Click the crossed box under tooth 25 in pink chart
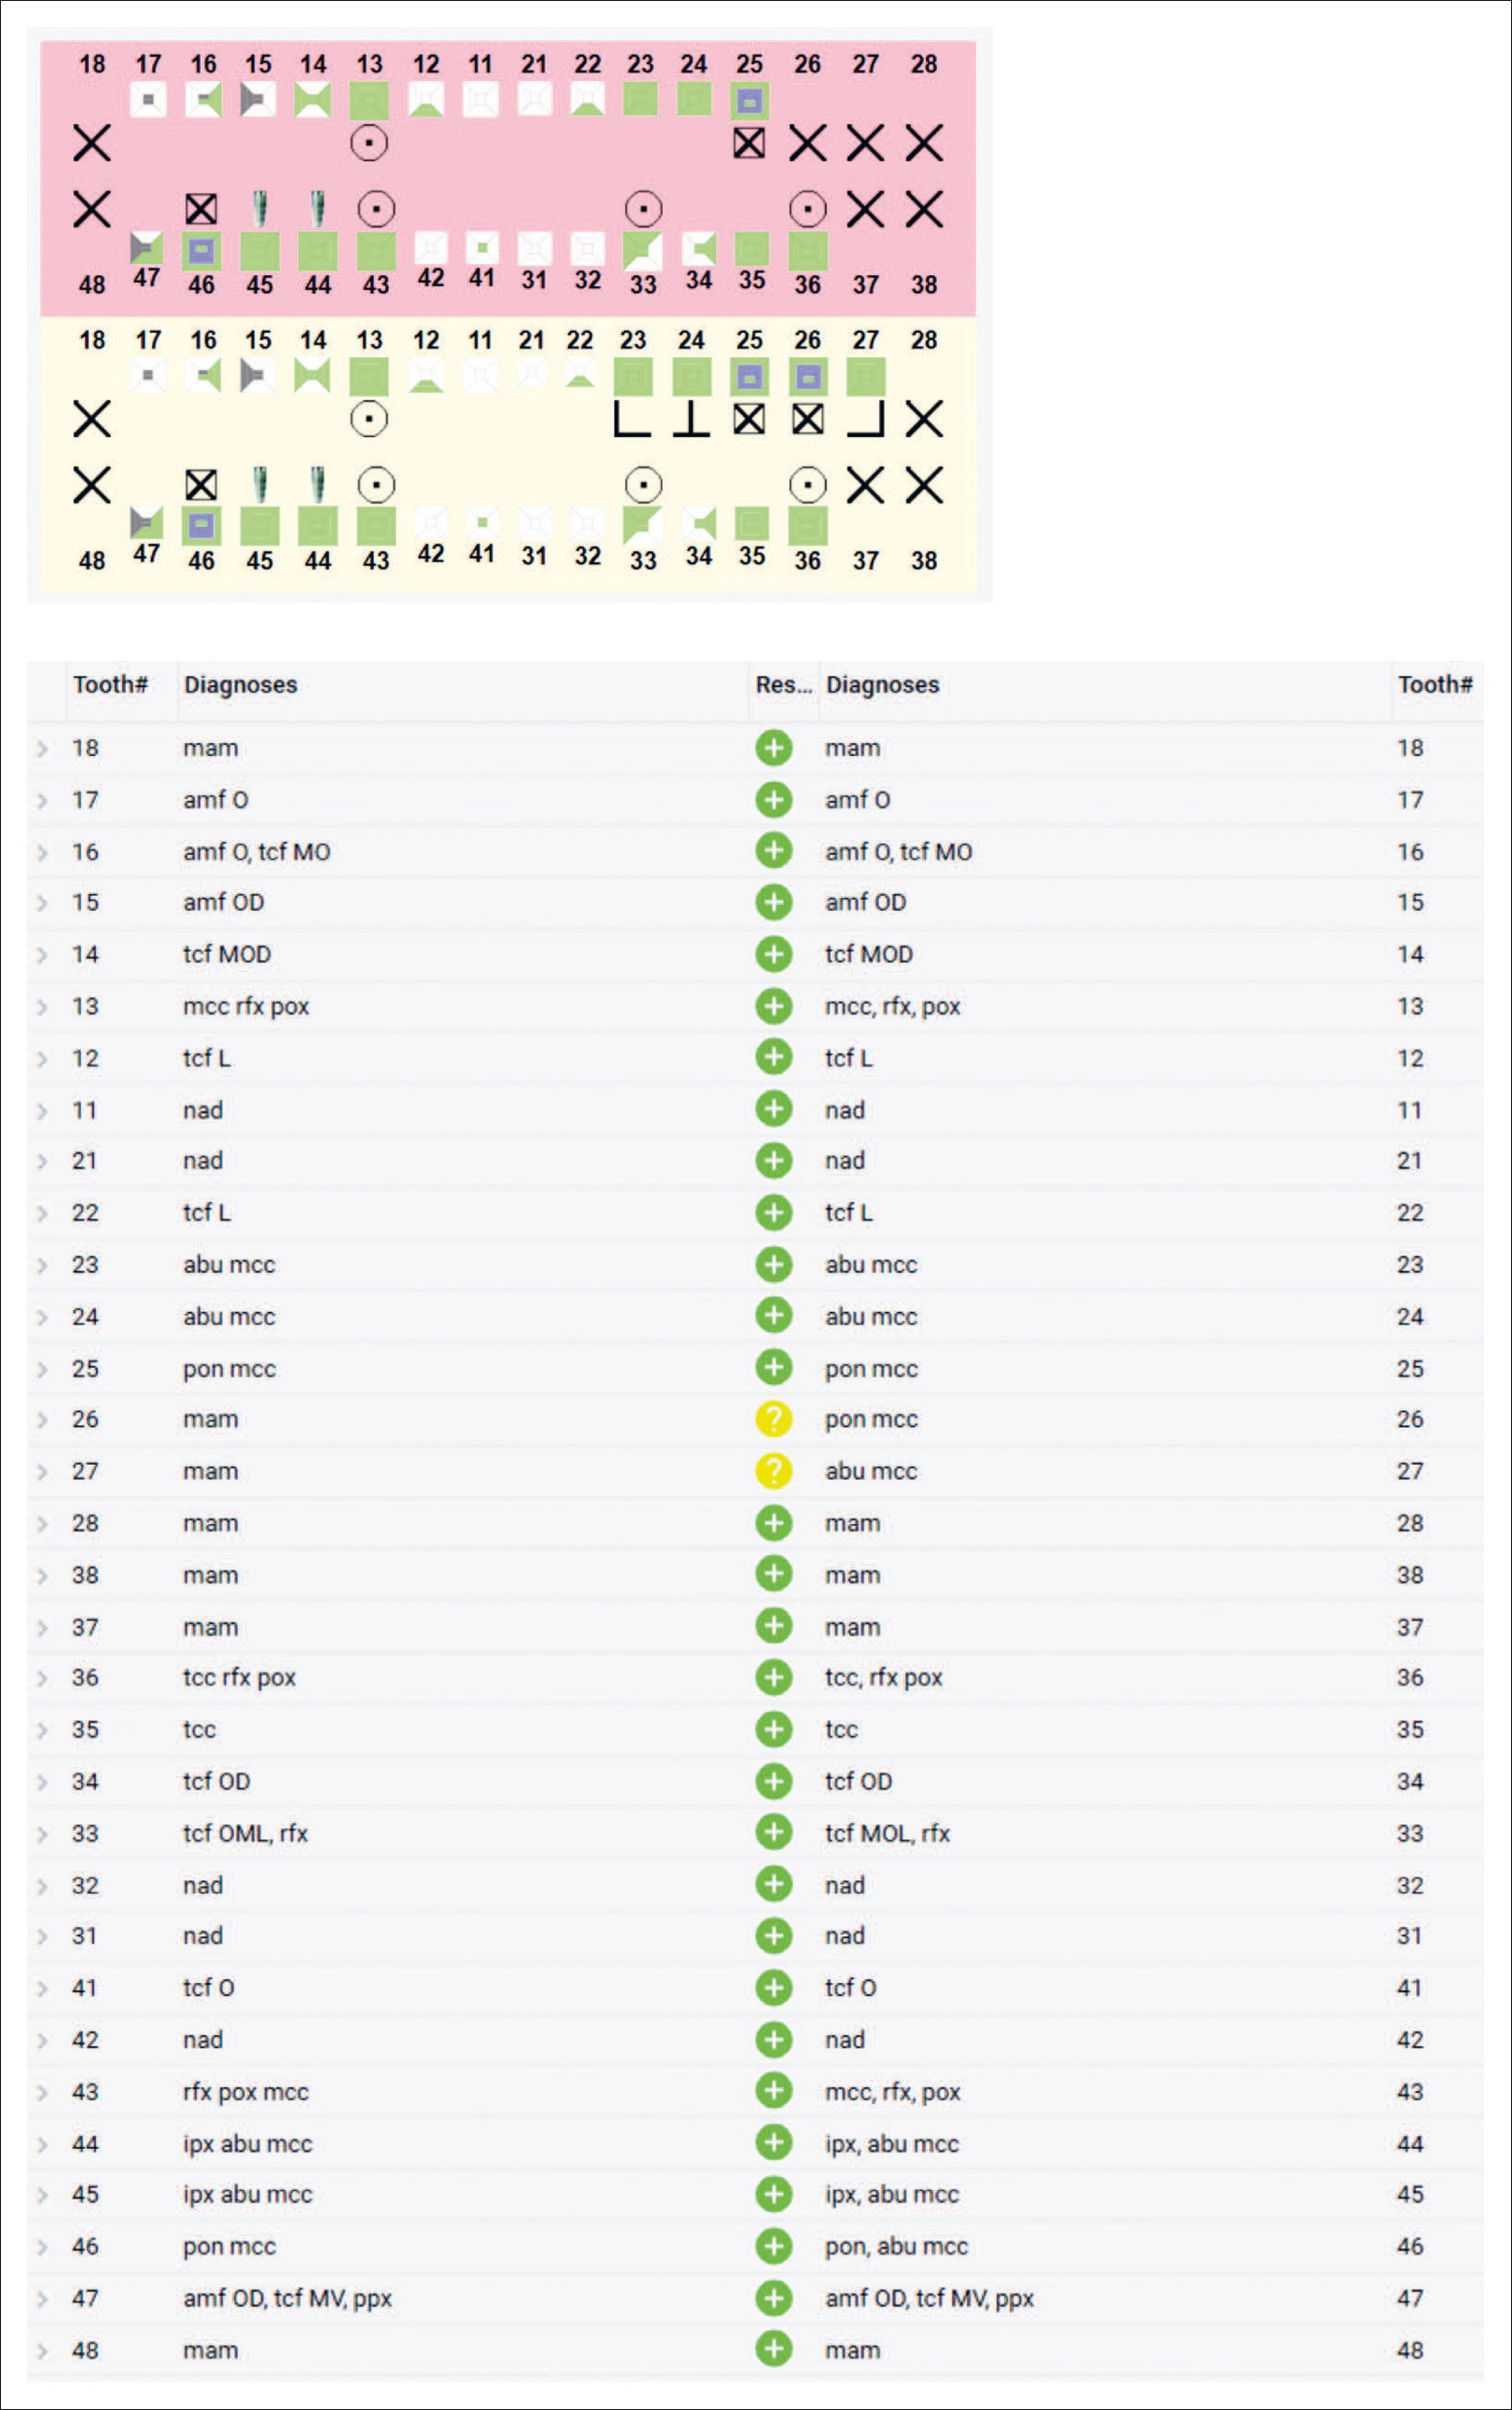This screenshot has width=1512, height=2410. [x=749, y=143]
